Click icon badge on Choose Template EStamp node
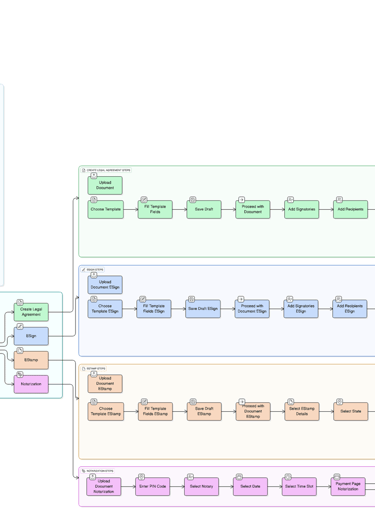Screen dimensions: 375x531 click(x=94, y=402)
